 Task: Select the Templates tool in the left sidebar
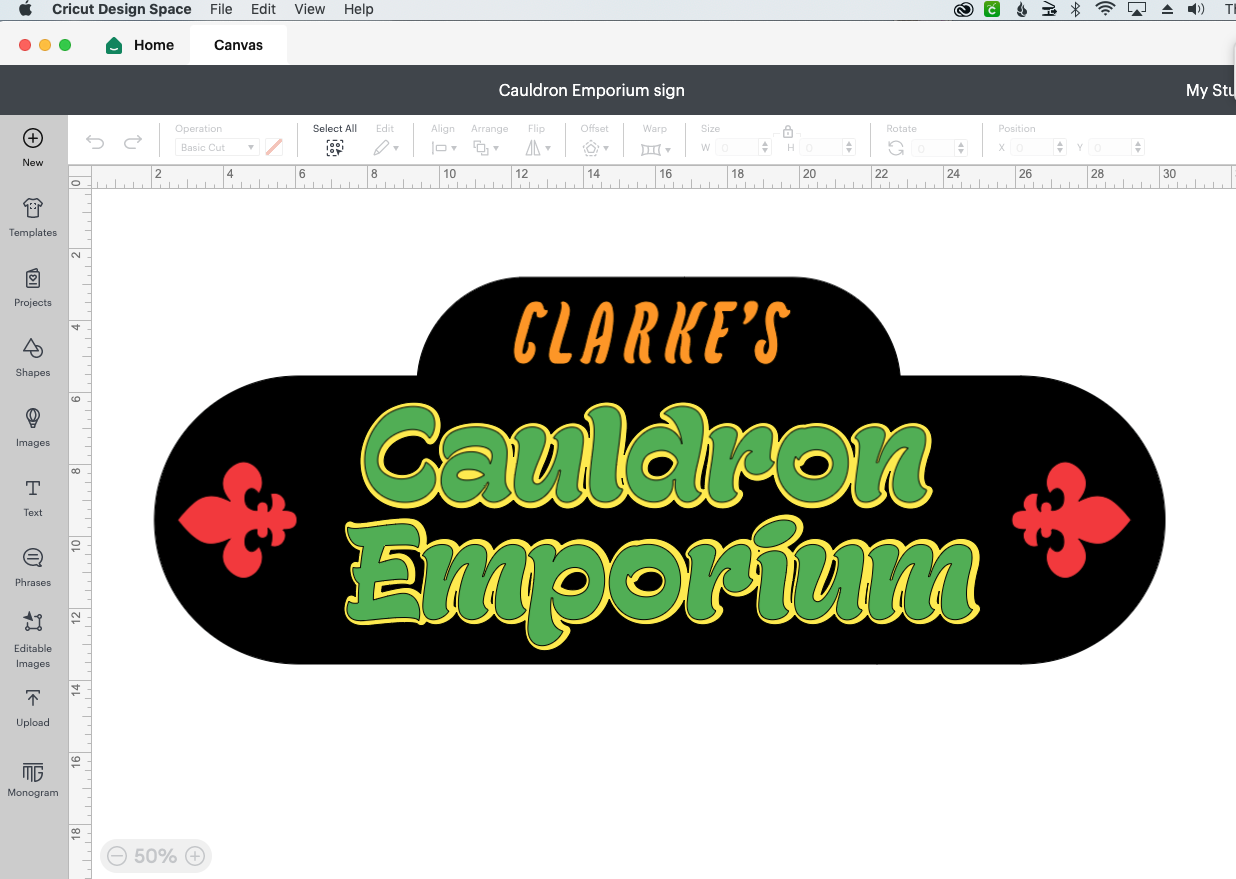pyautogui.click(x=32, y=218)
